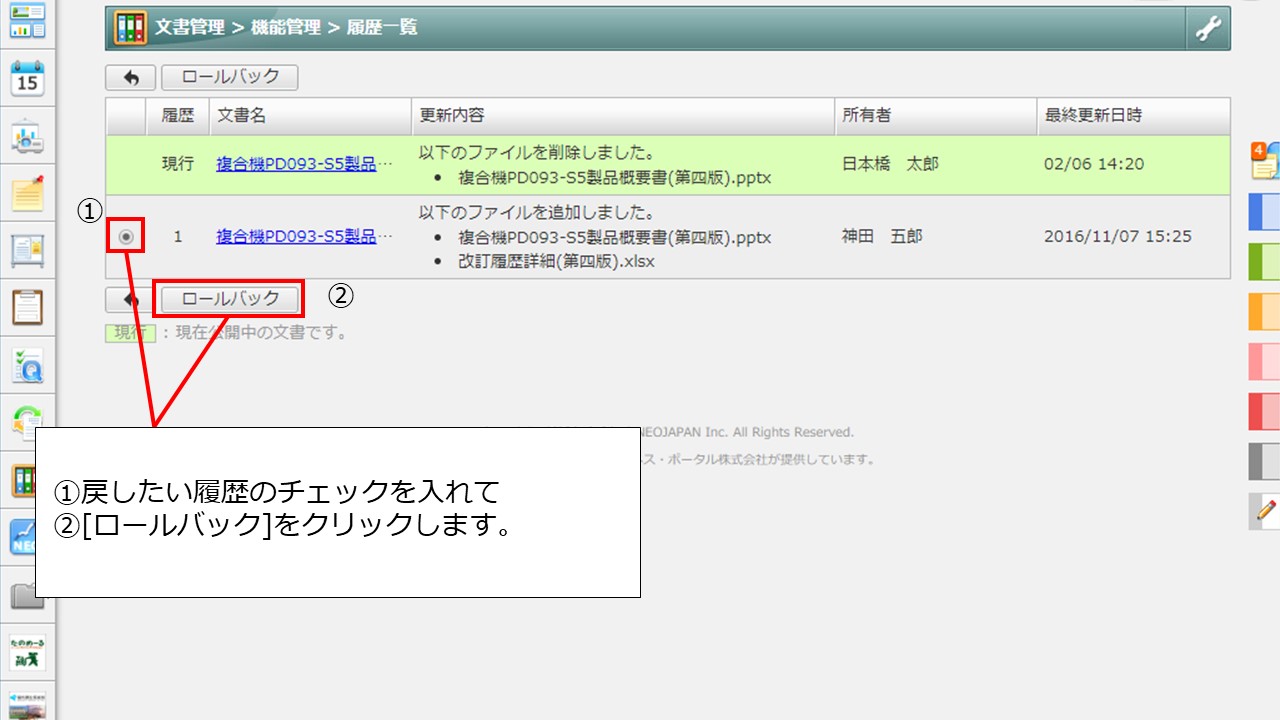Open the clipboard icon in left sidebar

coord(27,307)
